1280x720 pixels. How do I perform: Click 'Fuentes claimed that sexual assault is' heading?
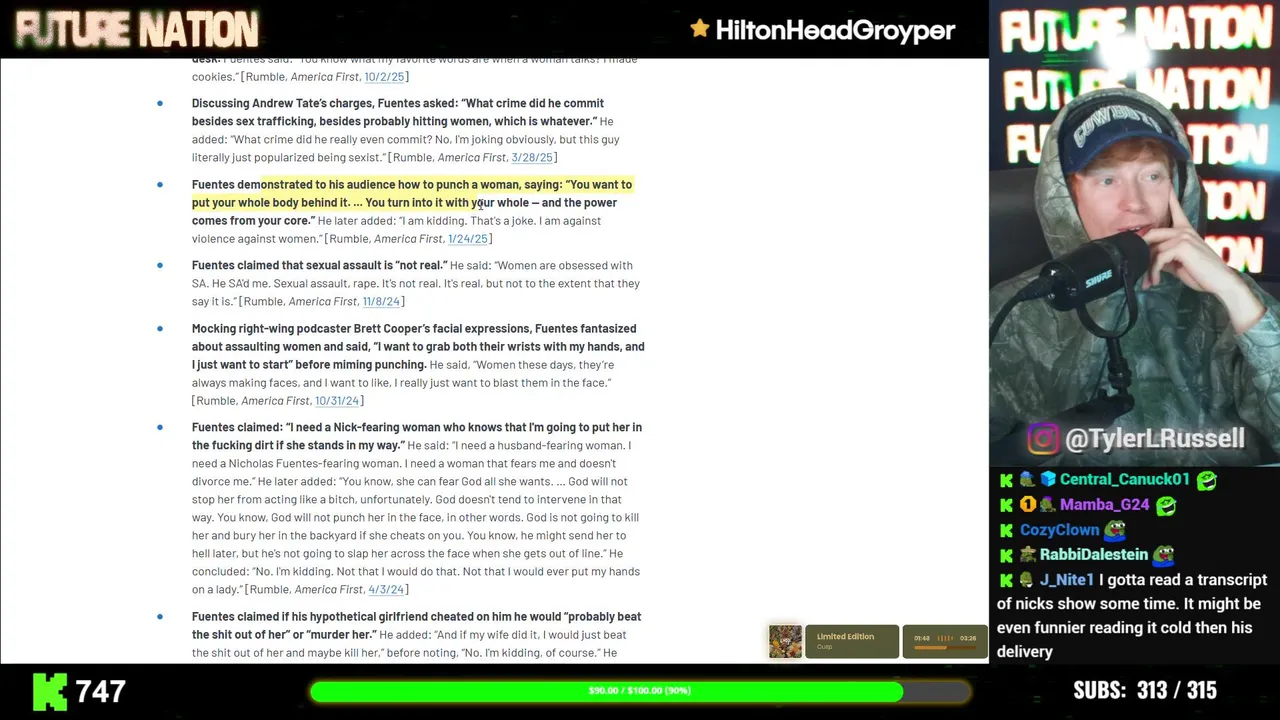[x=320, y=266]
